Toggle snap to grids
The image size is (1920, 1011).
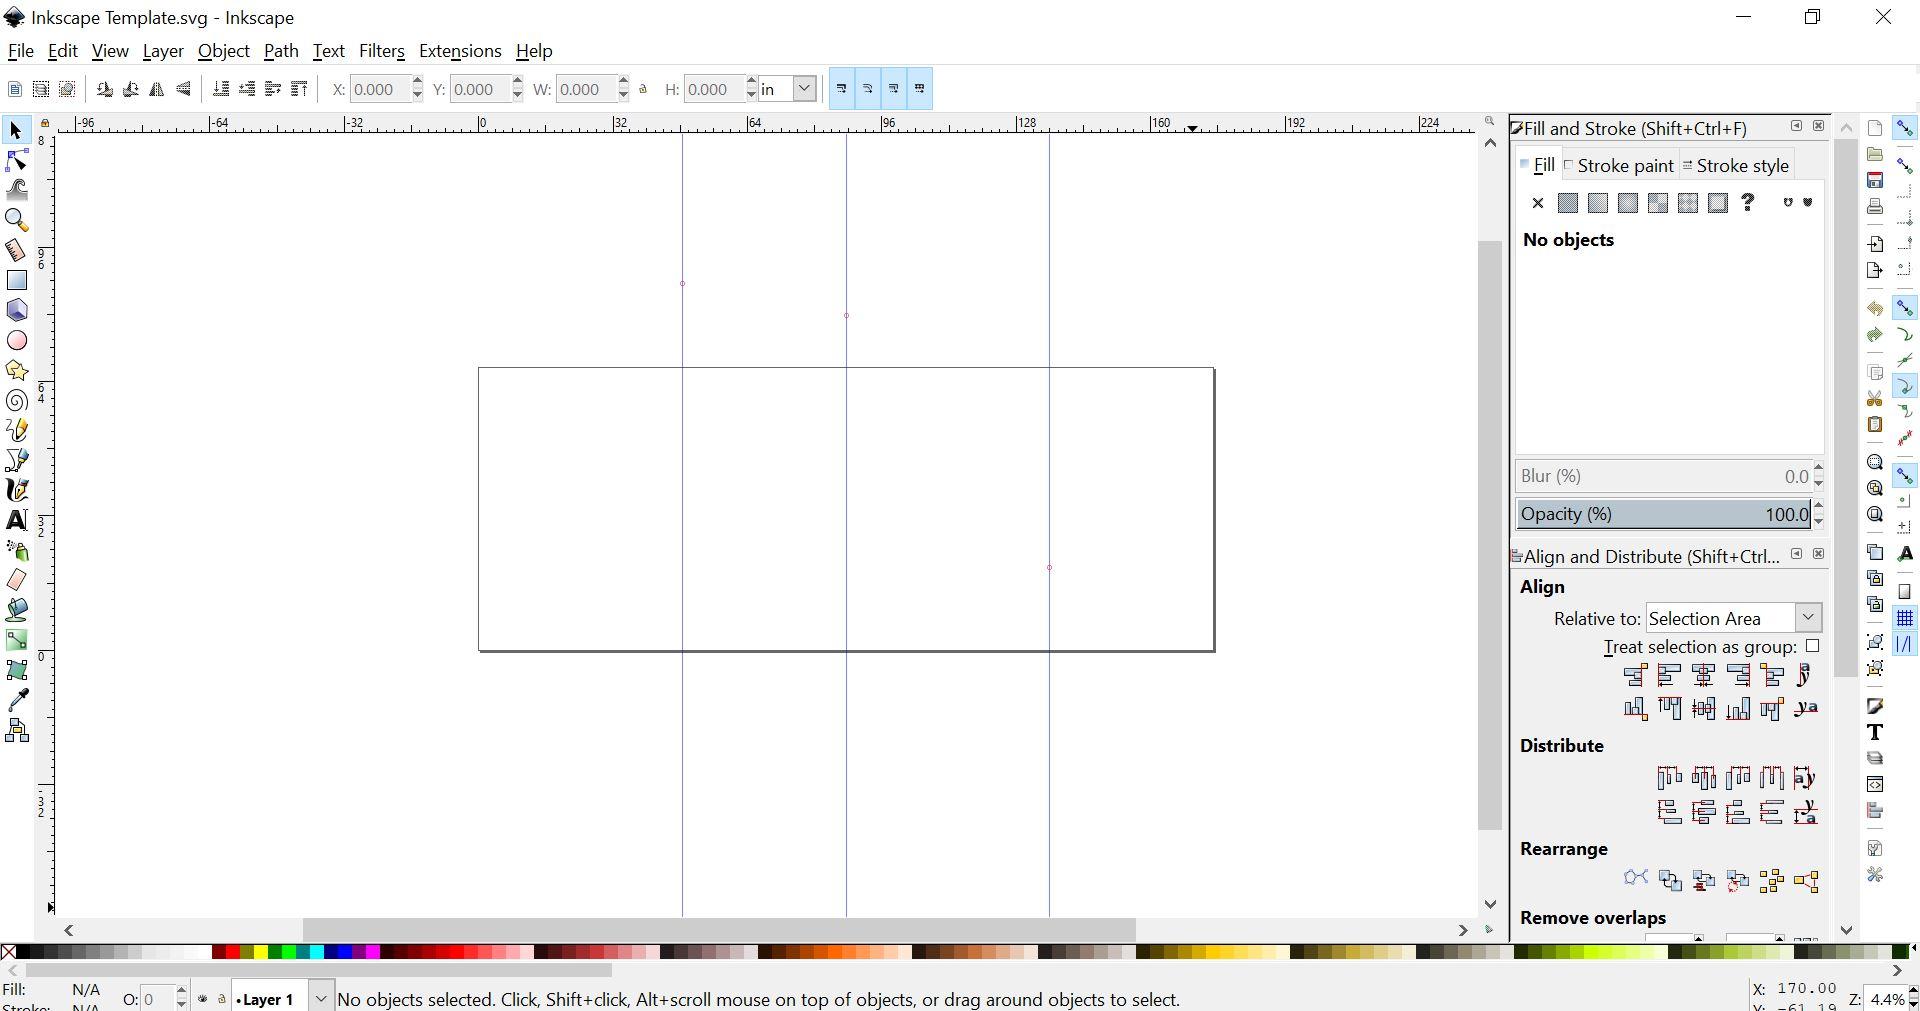[x=1905, y=618]
